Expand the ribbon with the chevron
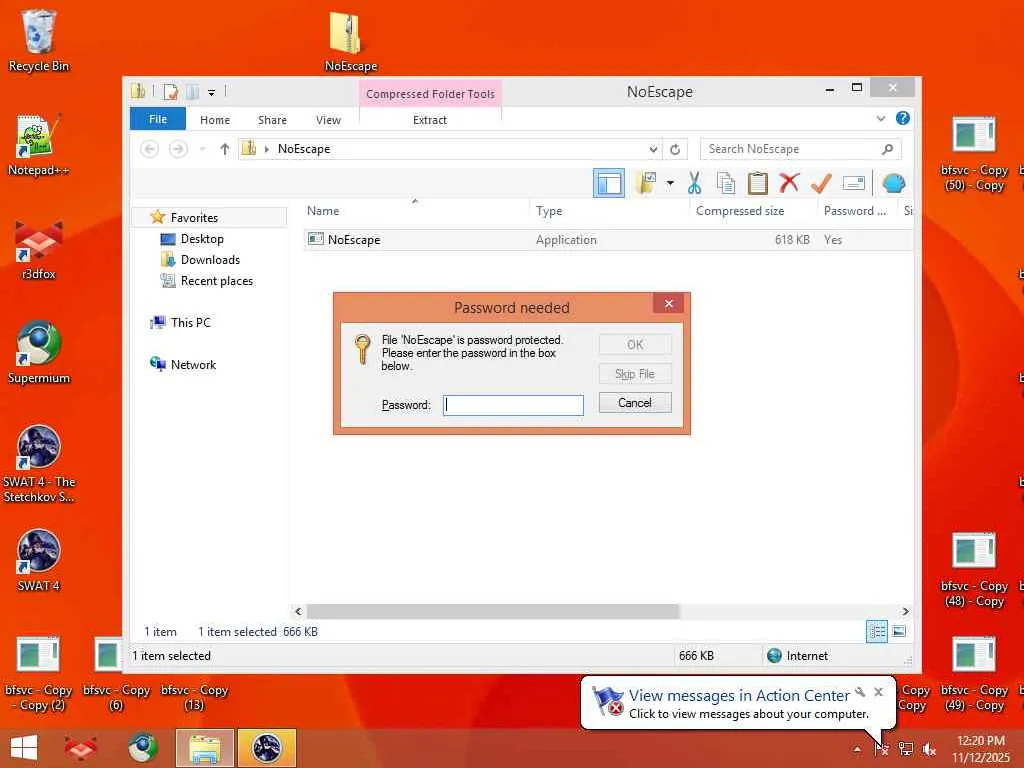 point(881,119)
